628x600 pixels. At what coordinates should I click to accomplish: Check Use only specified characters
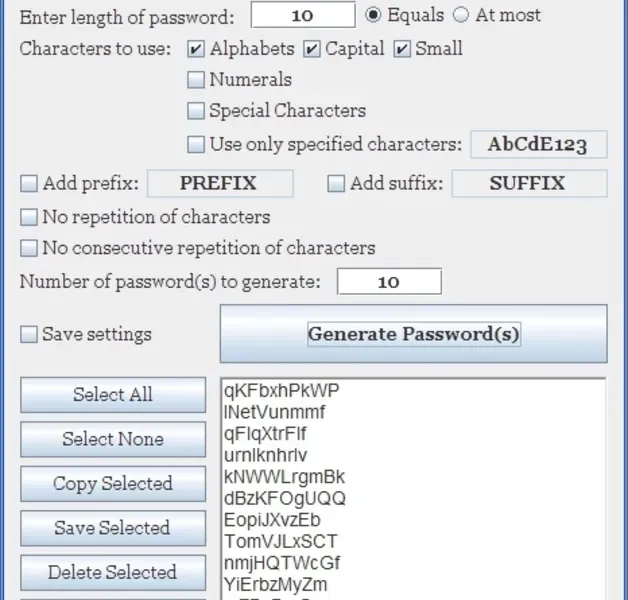[x=195, y=144]
